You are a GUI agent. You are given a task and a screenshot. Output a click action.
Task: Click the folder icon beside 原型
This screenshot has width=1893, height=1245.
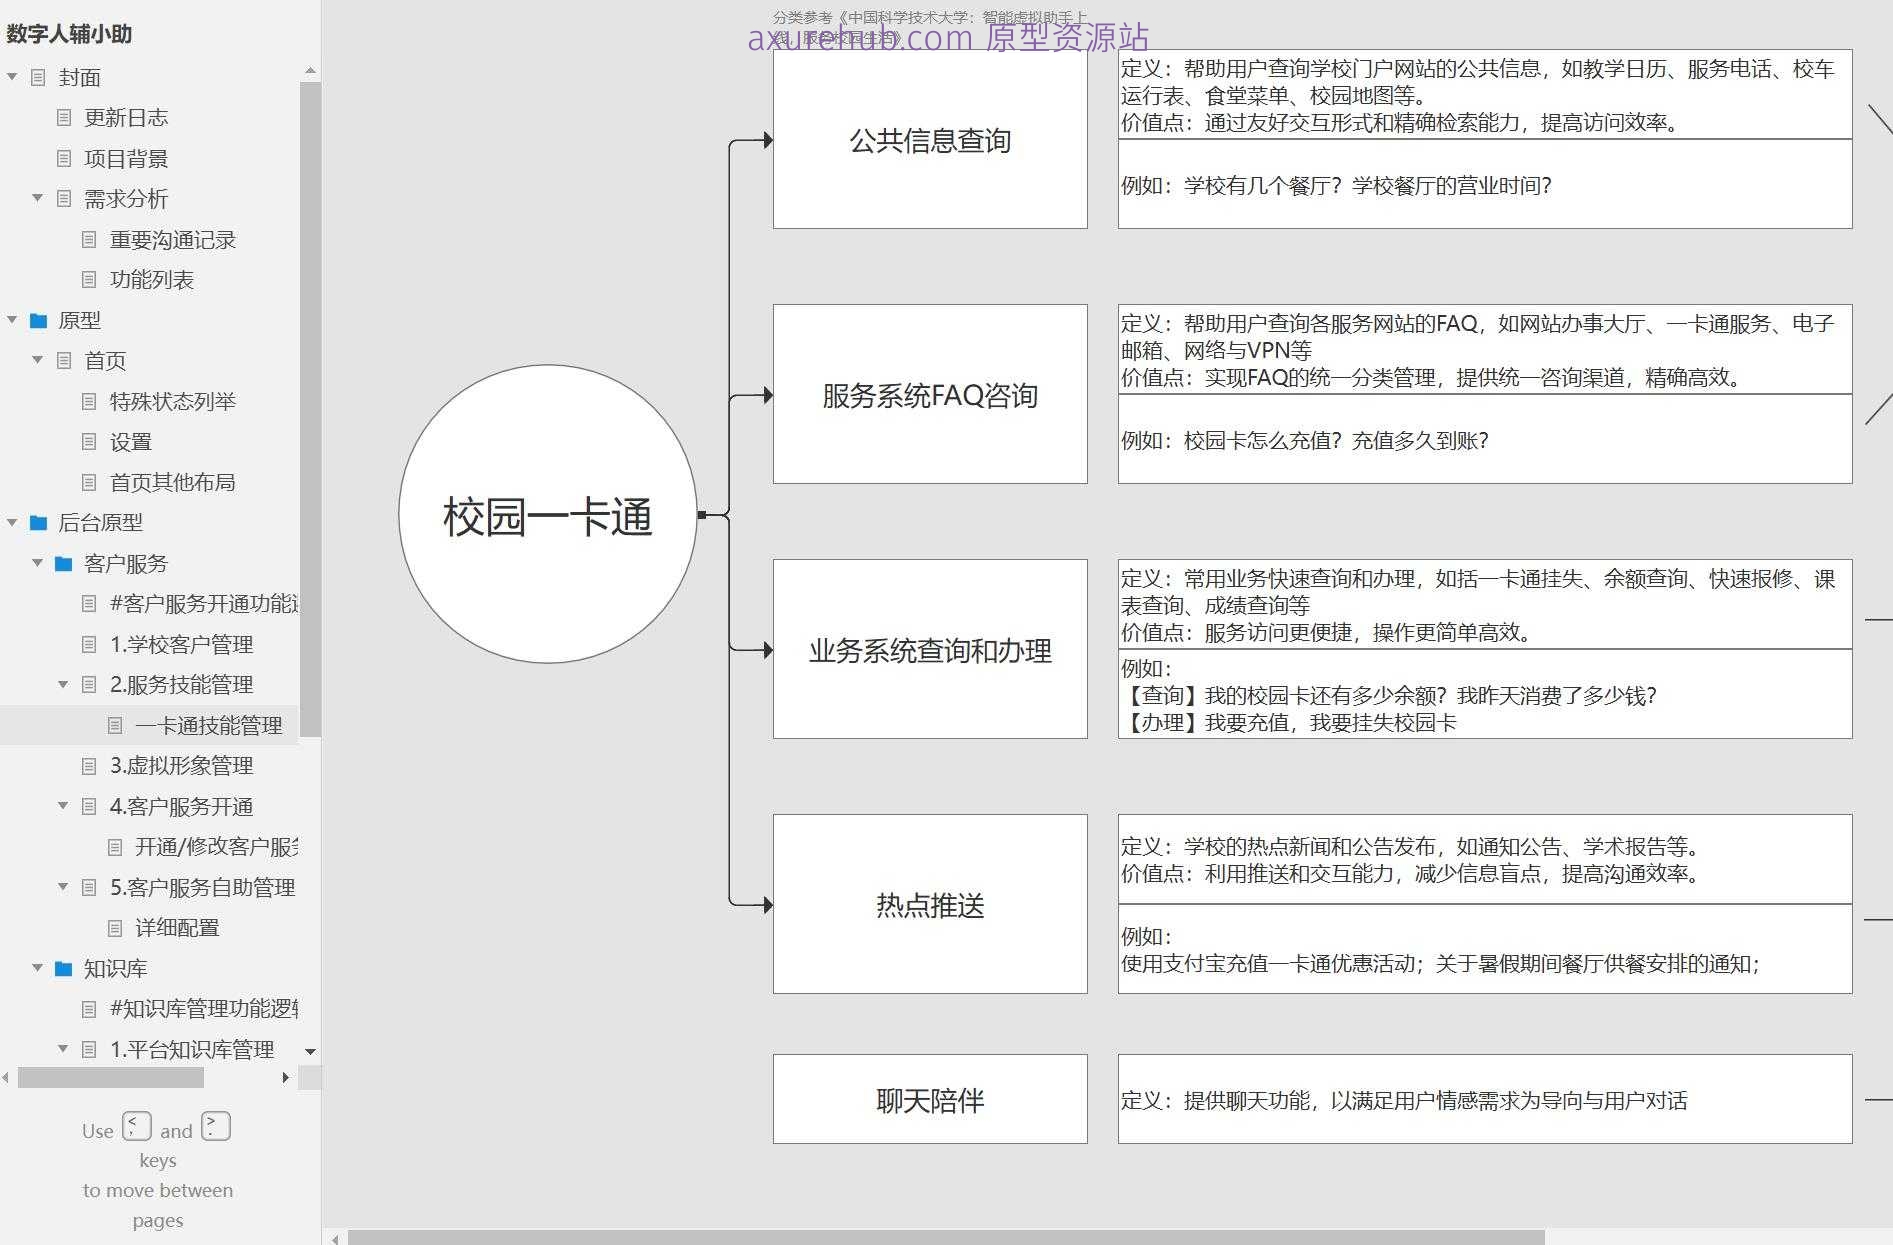(x=38, y=320)
